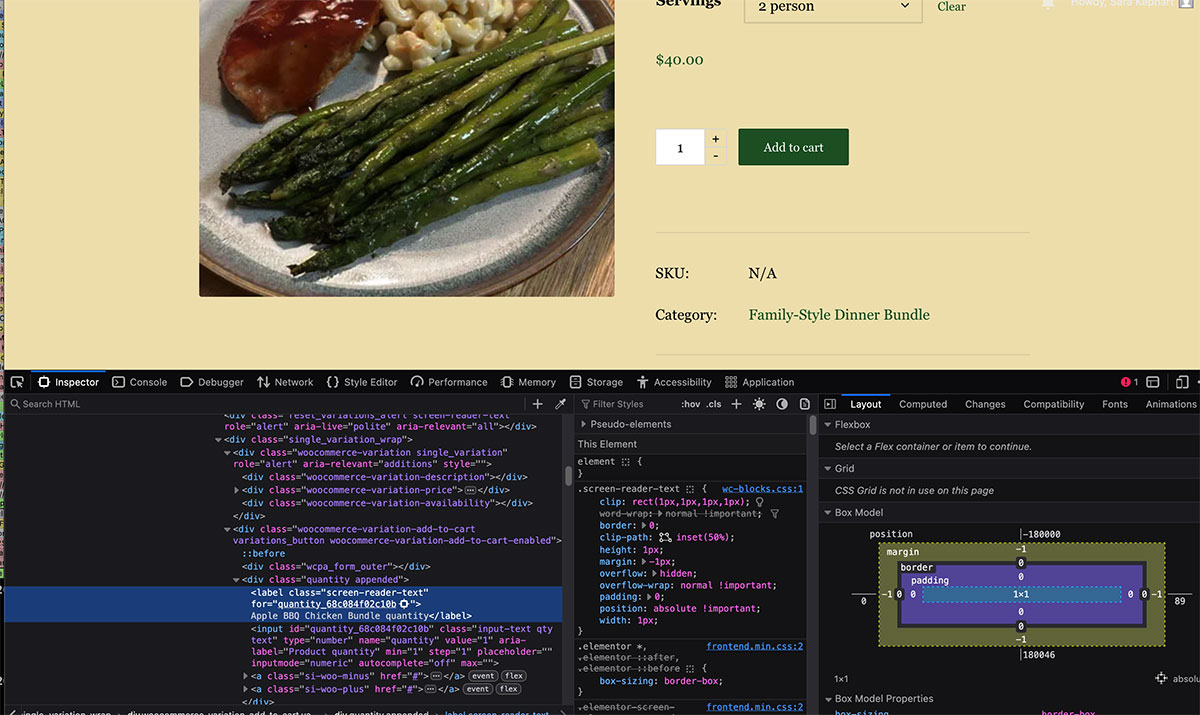Toggle the :hov pseudo-class panel

690,404
